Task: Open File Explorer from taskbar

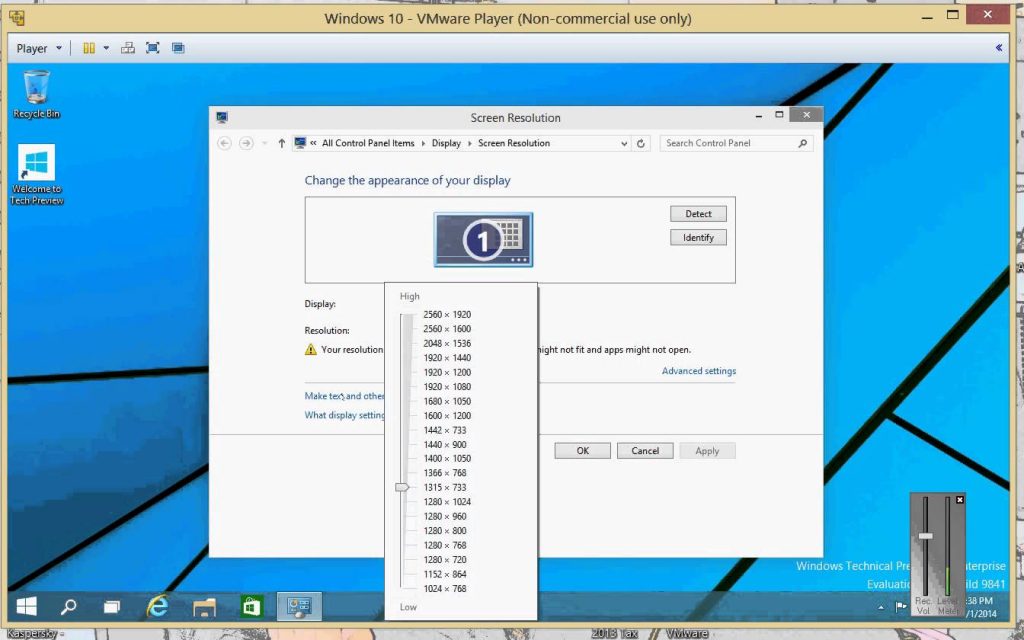Action: click(x=204, y=607)
